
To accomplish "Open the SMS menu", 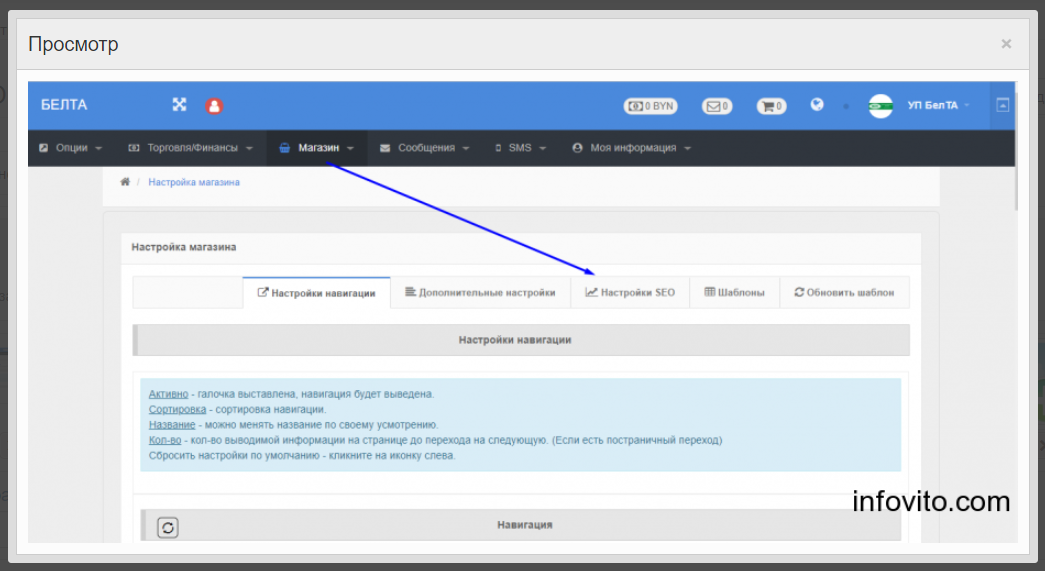I will point(521,148).
